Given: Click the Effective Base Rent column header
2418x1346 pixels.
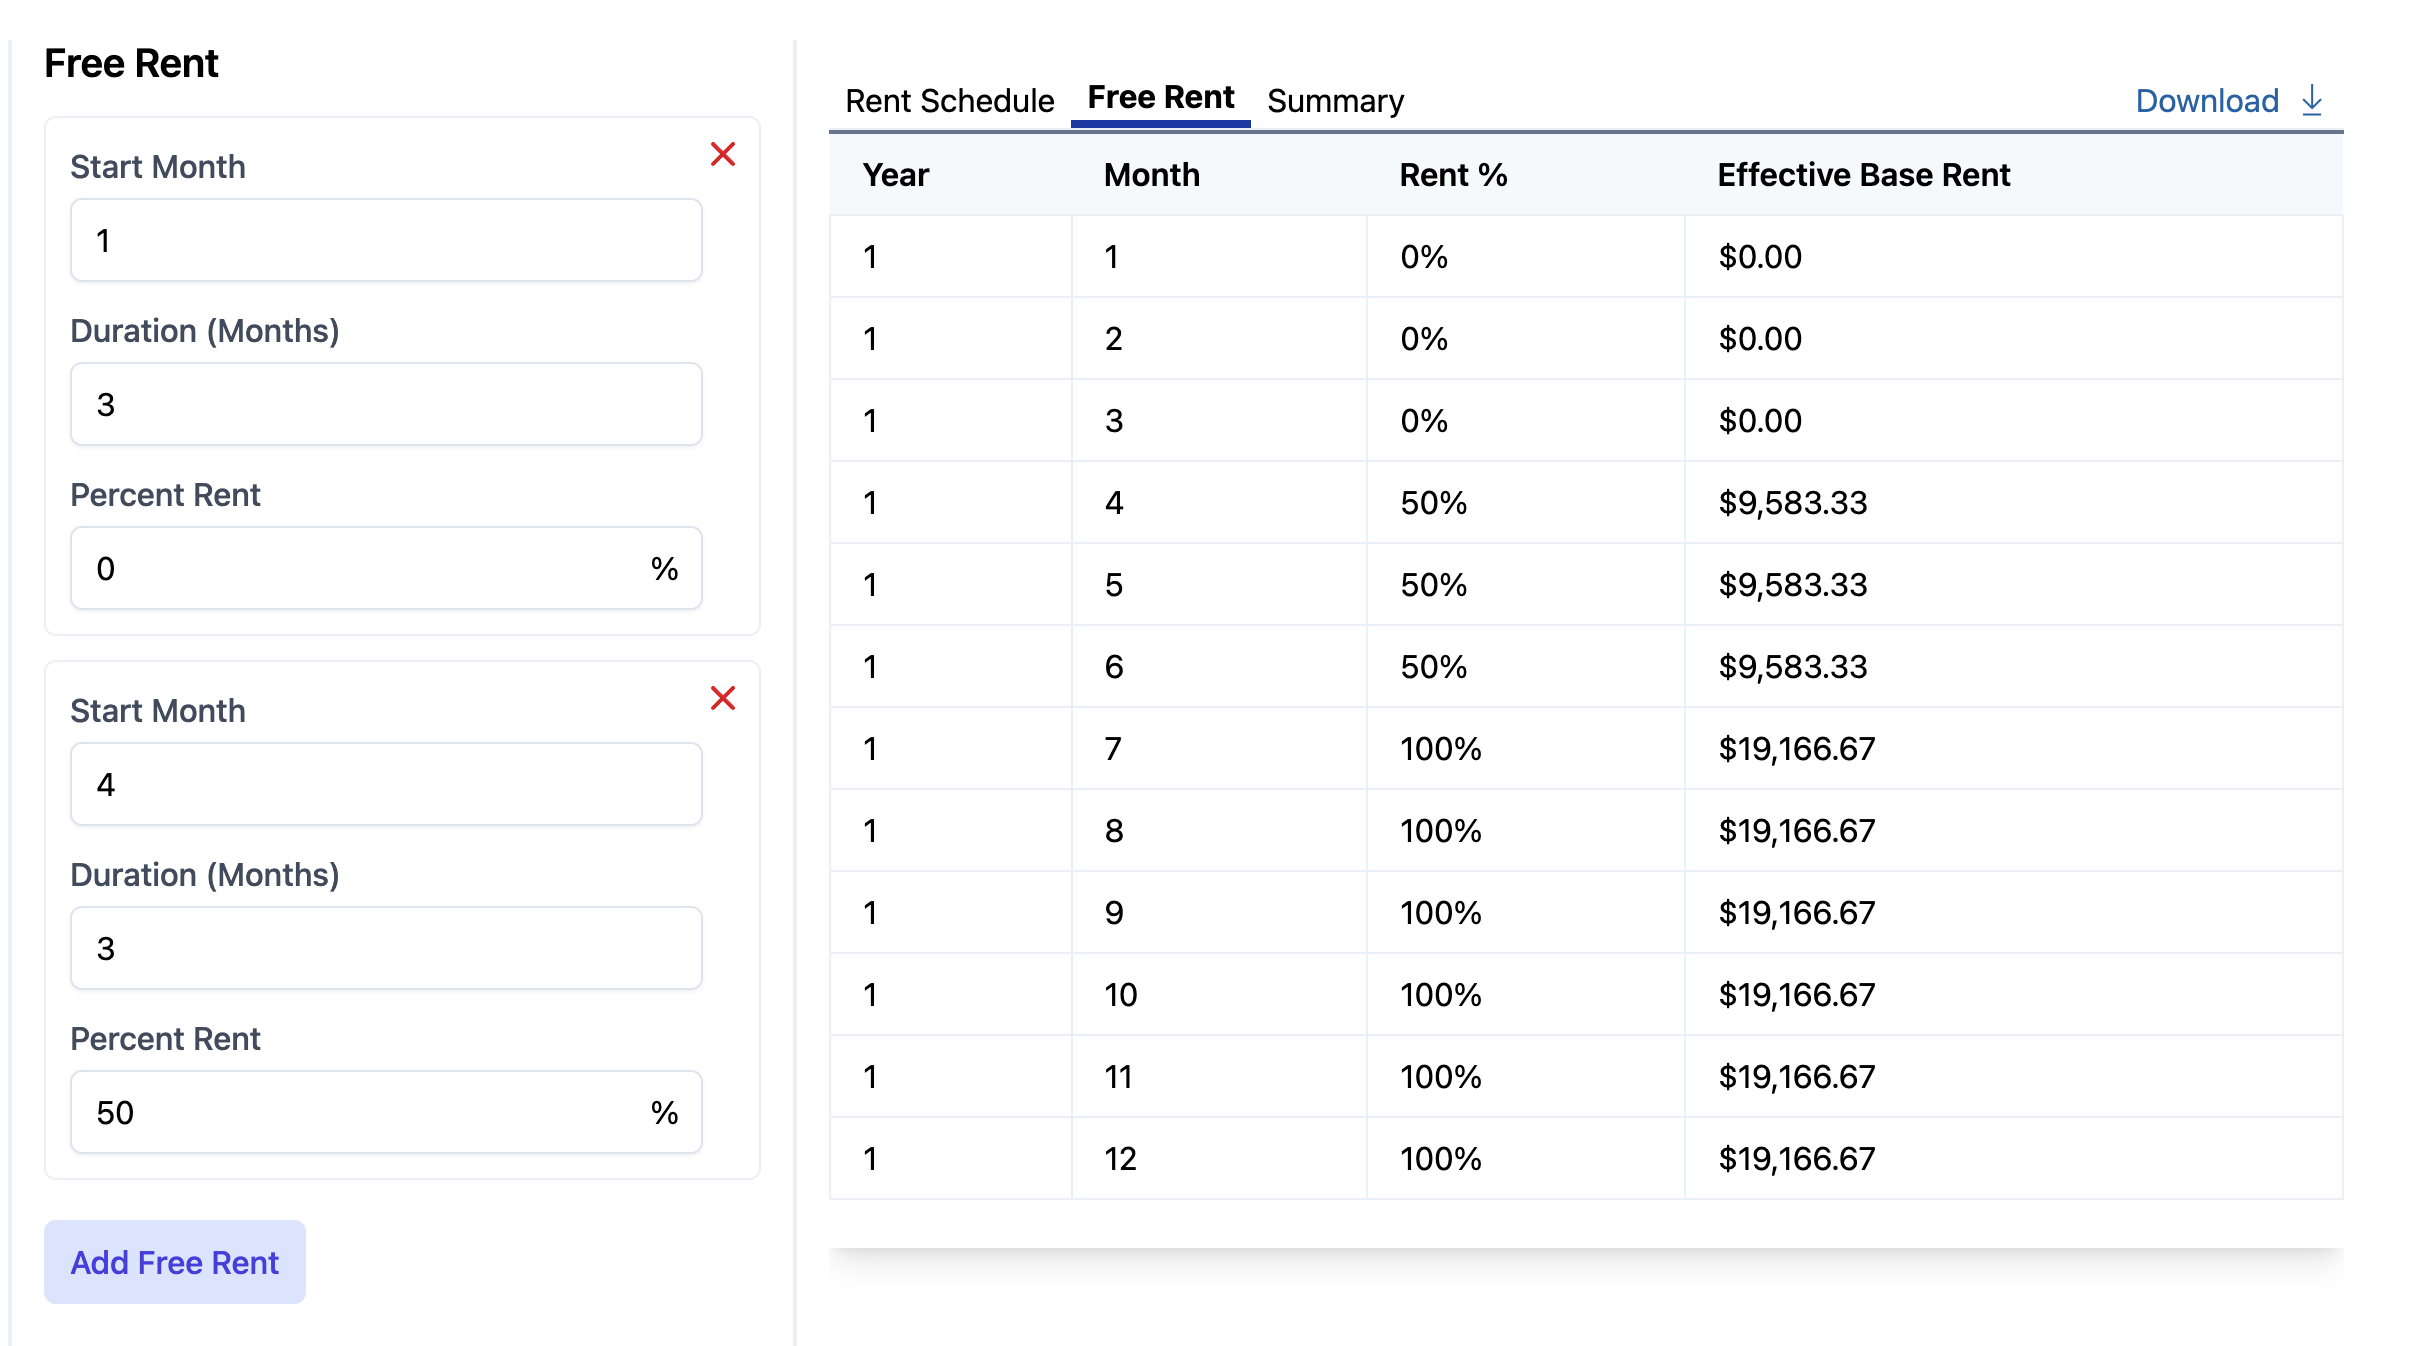Looking at the screenshot, I should click(x=1864, y=174).
